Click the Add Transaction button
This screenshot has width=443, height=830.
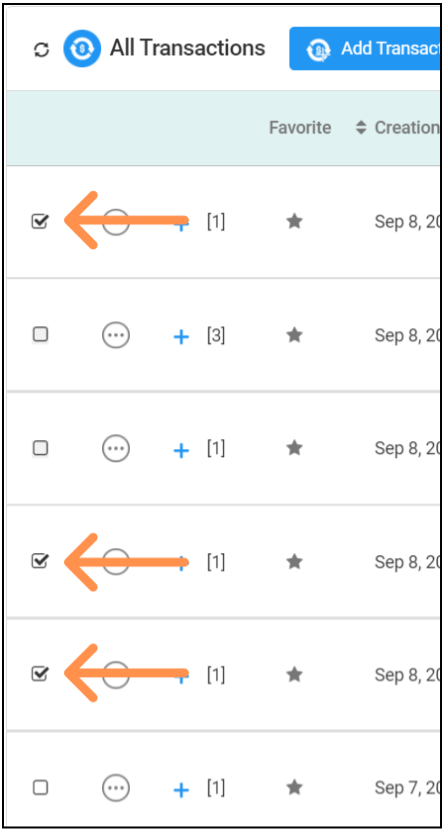pyautogui.click(x=365, y=49)
